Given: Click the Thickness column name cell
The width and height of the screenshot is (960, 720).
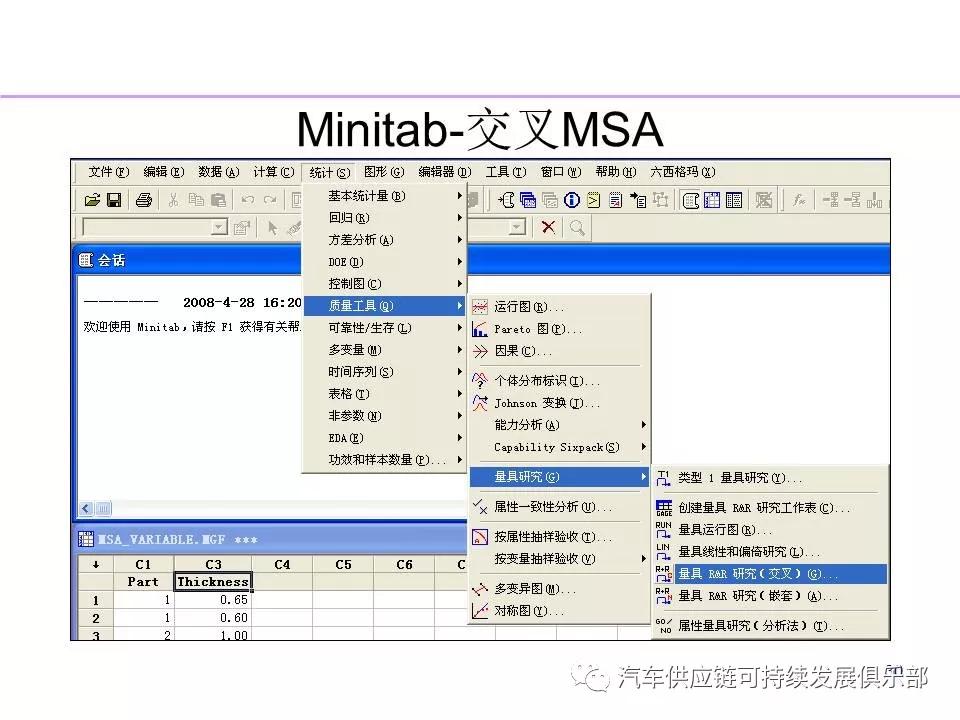Looking at the screenshot, I should coord(213,582).
